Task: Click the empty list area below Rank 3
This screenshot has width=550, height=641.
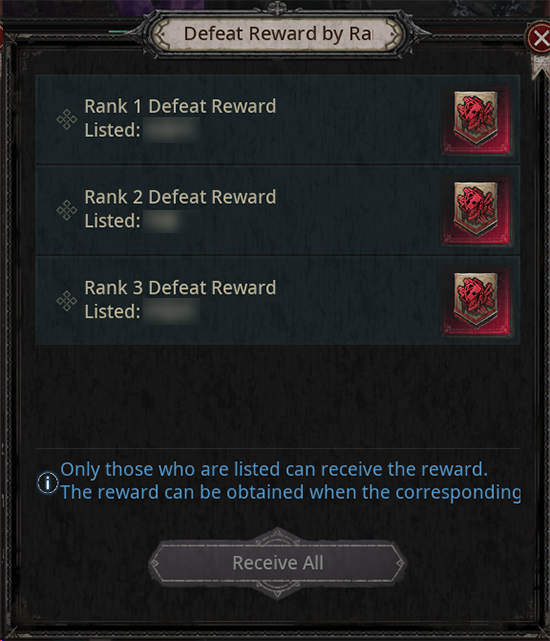Action: click(x=277, y=396)
